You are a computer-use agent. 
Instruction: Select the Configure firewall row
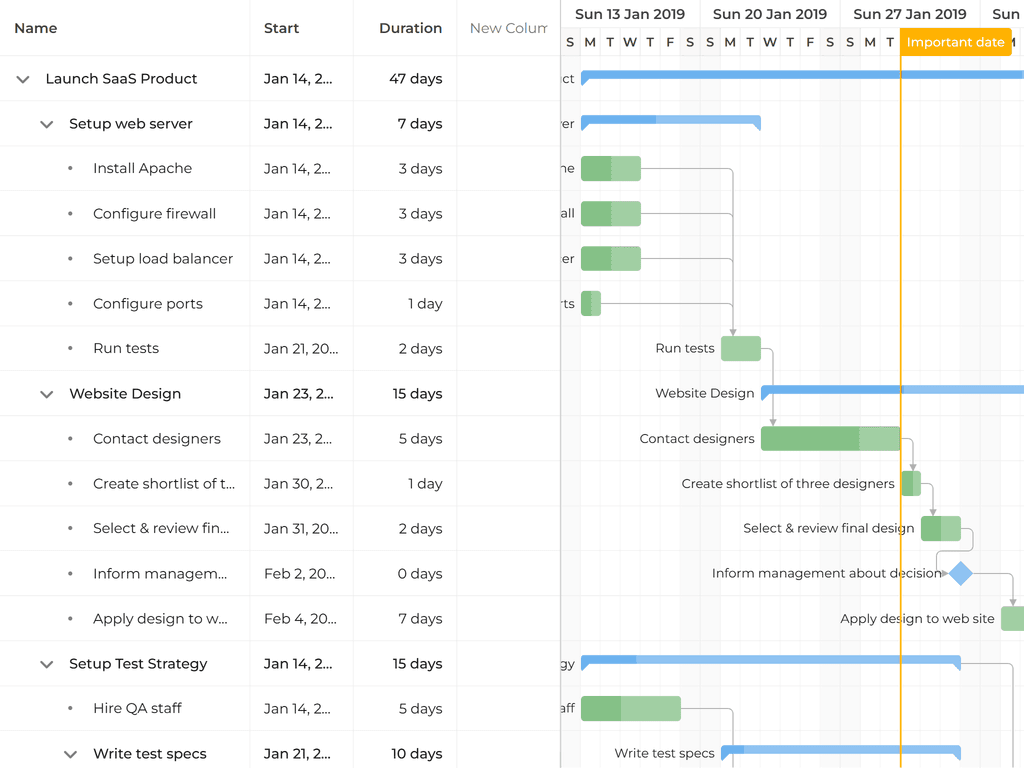coord(154,214)
